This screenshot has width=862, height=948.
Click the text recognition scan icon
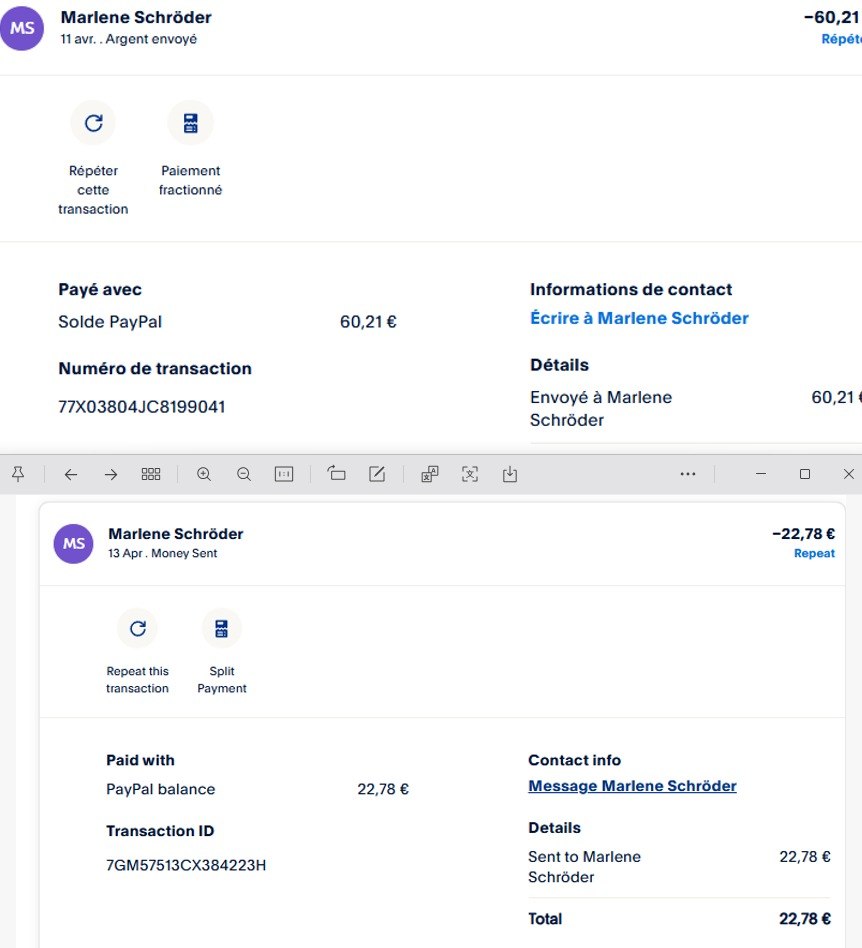pos(470,474)
